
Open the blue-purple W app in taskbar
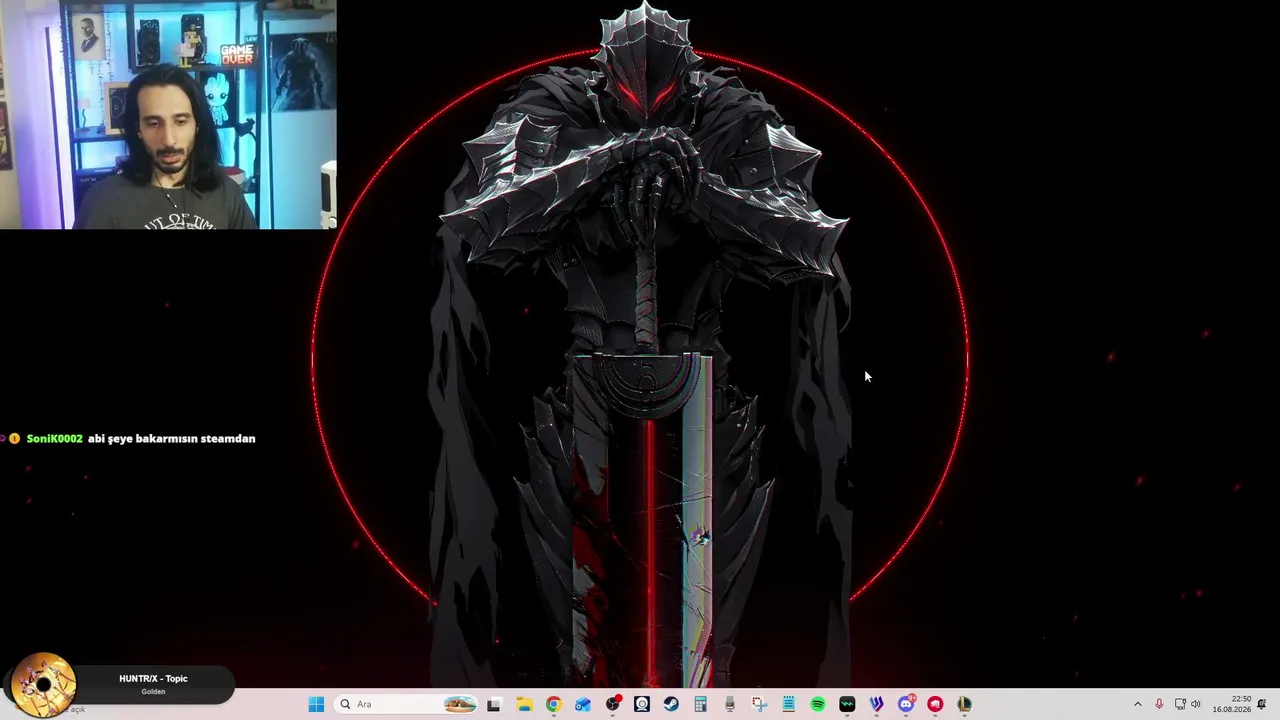click(x=877, y=704)
